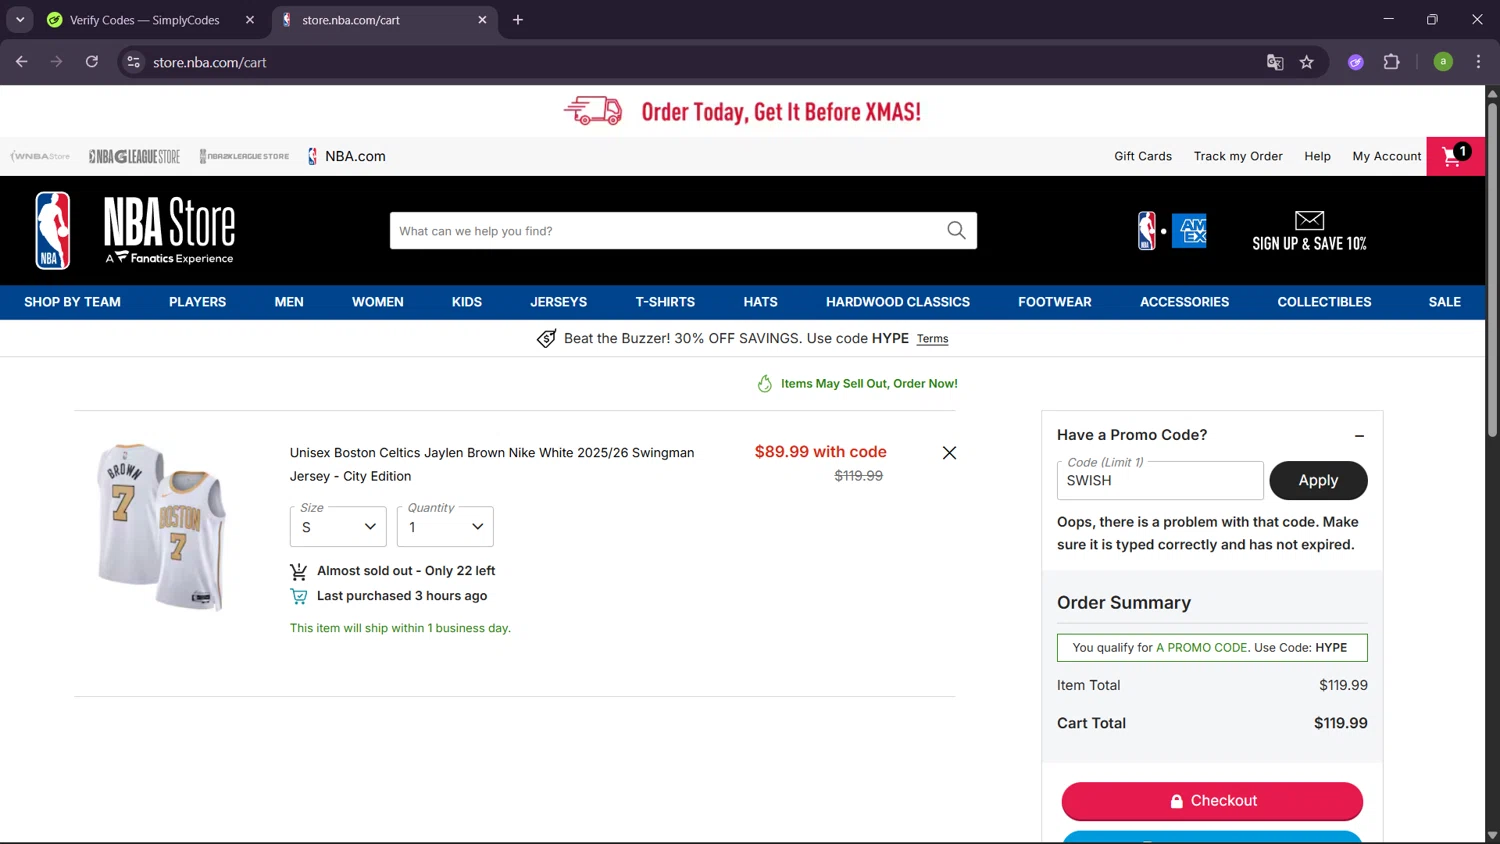Click the Checkout button

click(1212, 801)
